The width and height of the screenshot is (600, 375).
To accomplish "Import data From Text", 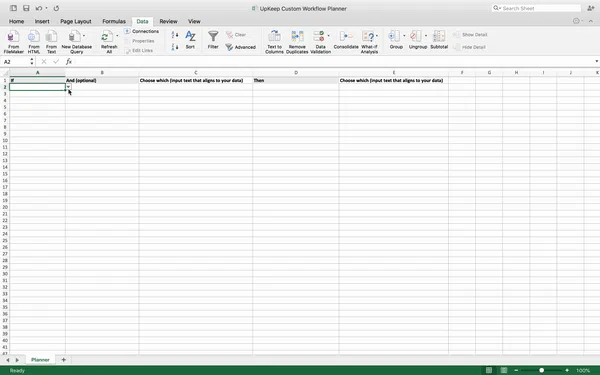I will (x=51, y=42).
